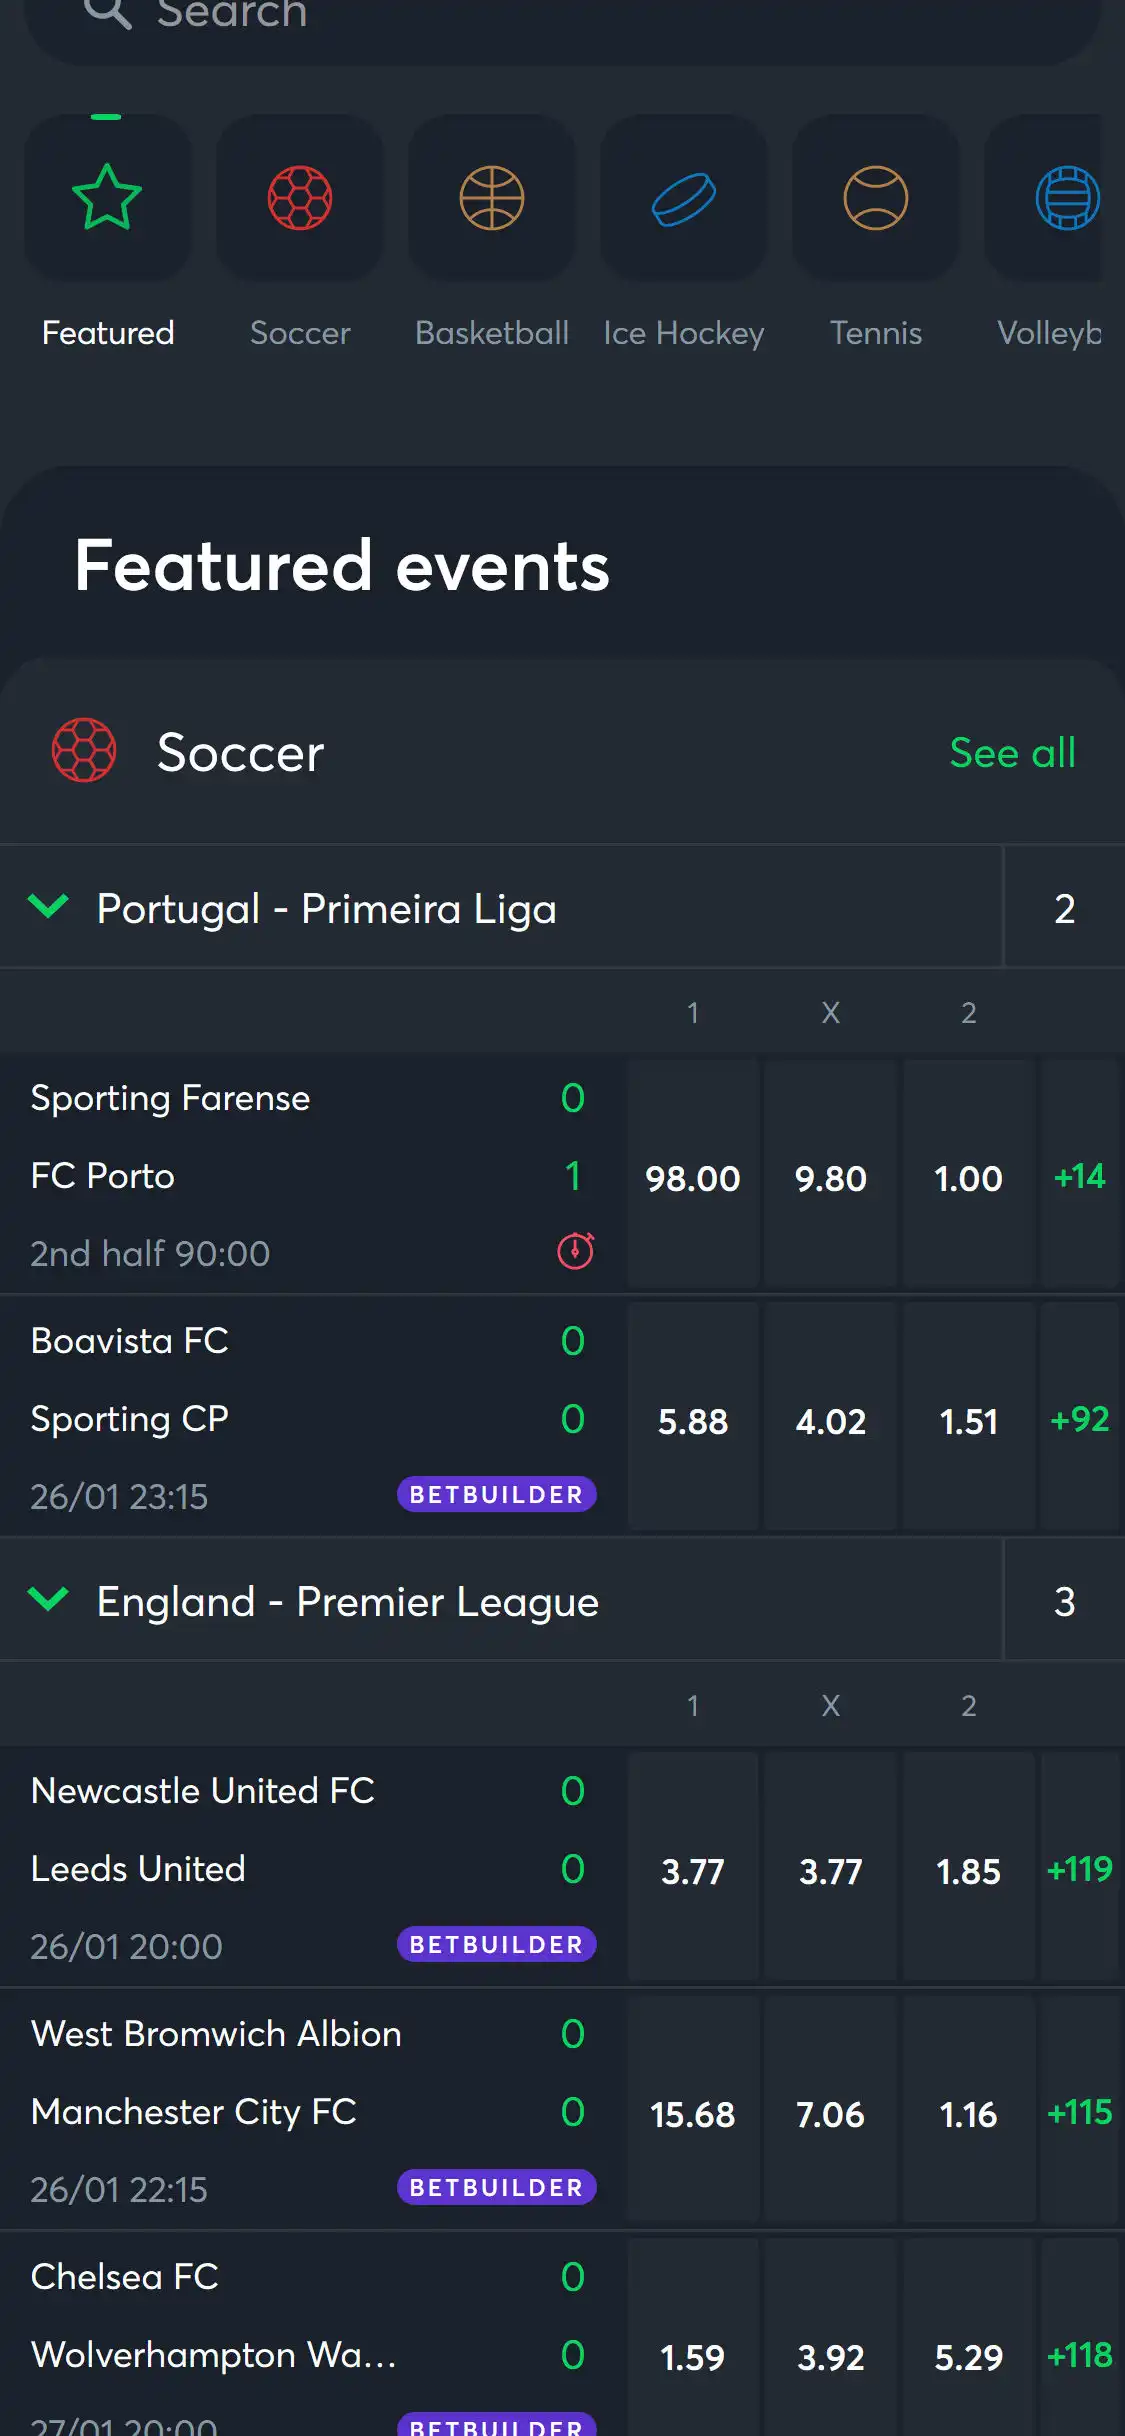Expand +92 more markets for Boavista match
The image size is (1125, 2436).
click(x=1080, y=1419)
